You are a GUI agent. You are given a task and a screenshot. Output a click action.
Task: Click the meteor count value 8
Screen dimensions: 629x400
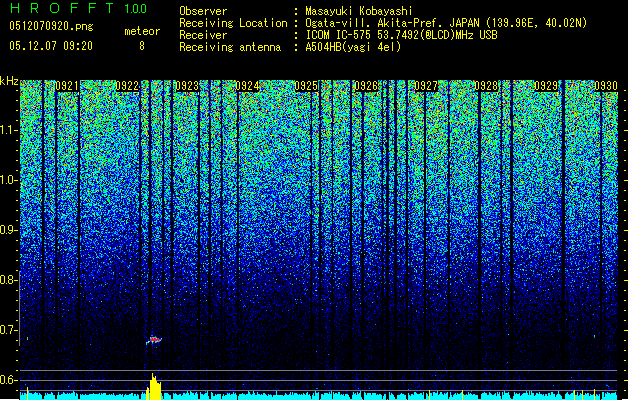click(142, 47)
